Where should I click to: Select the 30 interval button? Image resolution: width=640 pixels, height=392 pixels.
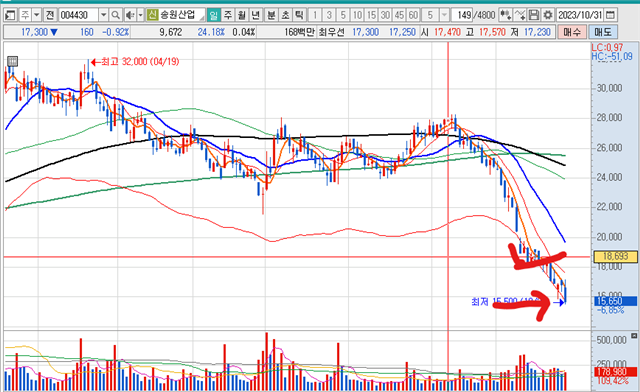[x=385, y=16]
